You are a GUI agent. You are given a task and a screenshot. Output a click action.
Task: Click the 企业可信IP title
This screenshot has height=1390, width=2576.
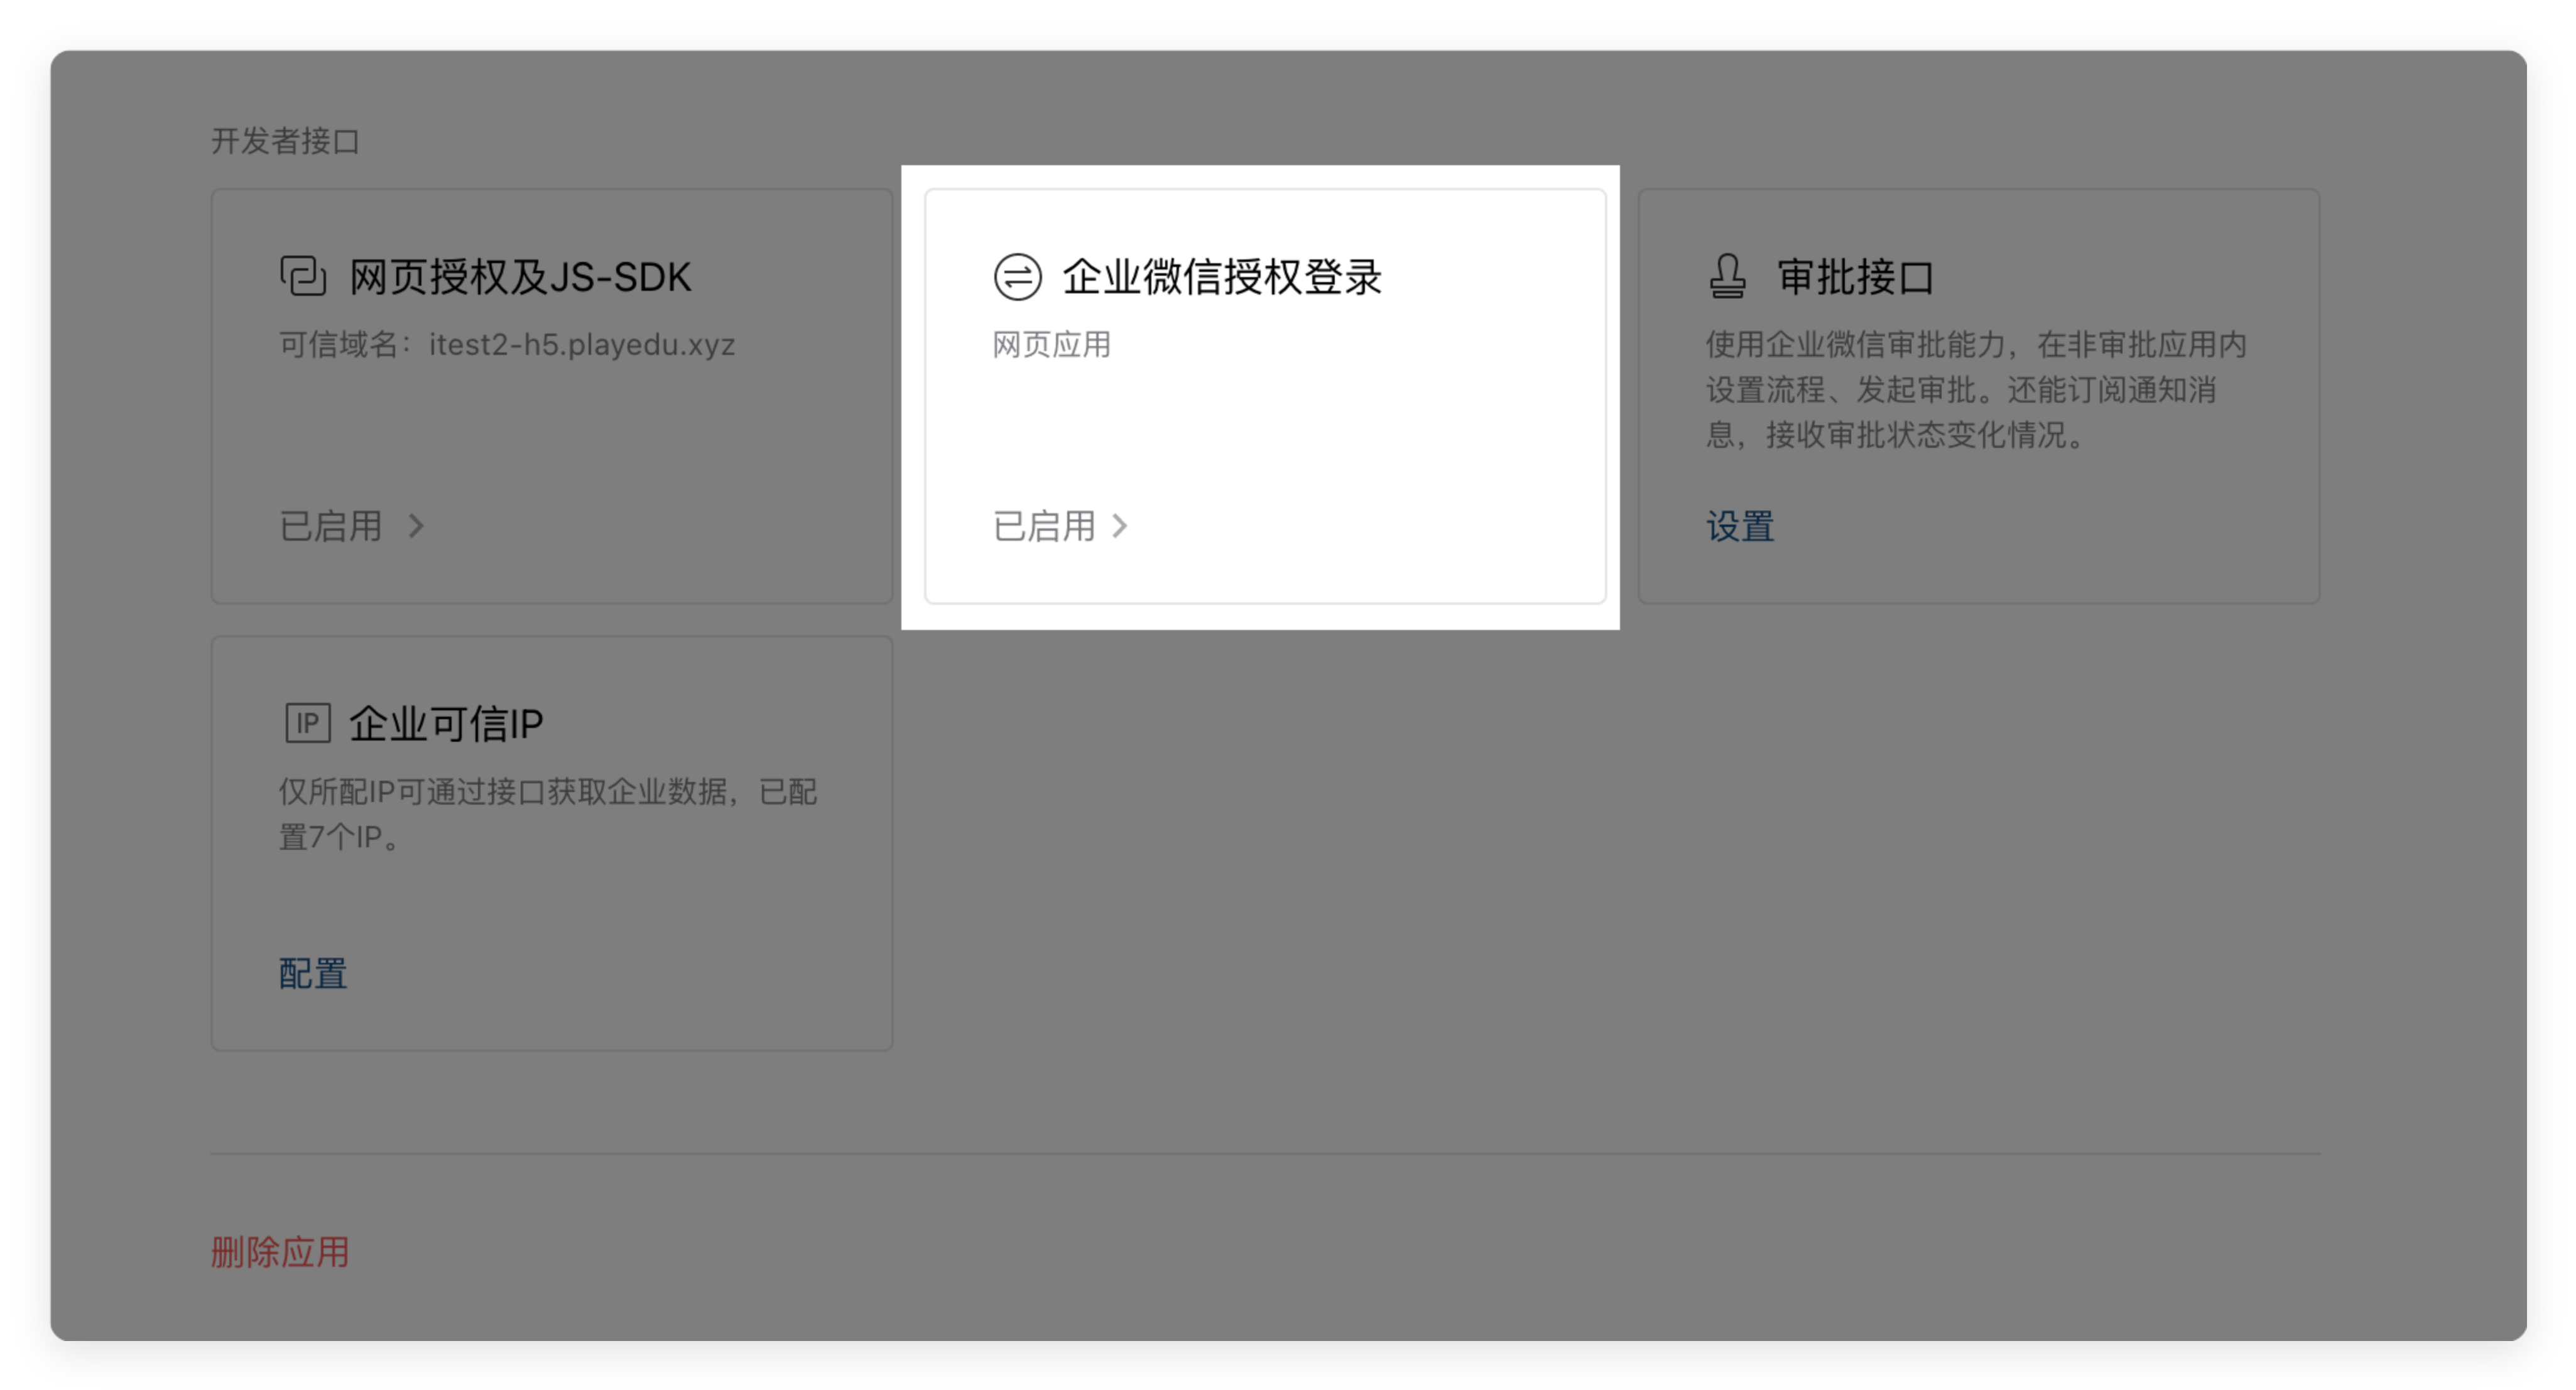[446, 723]
